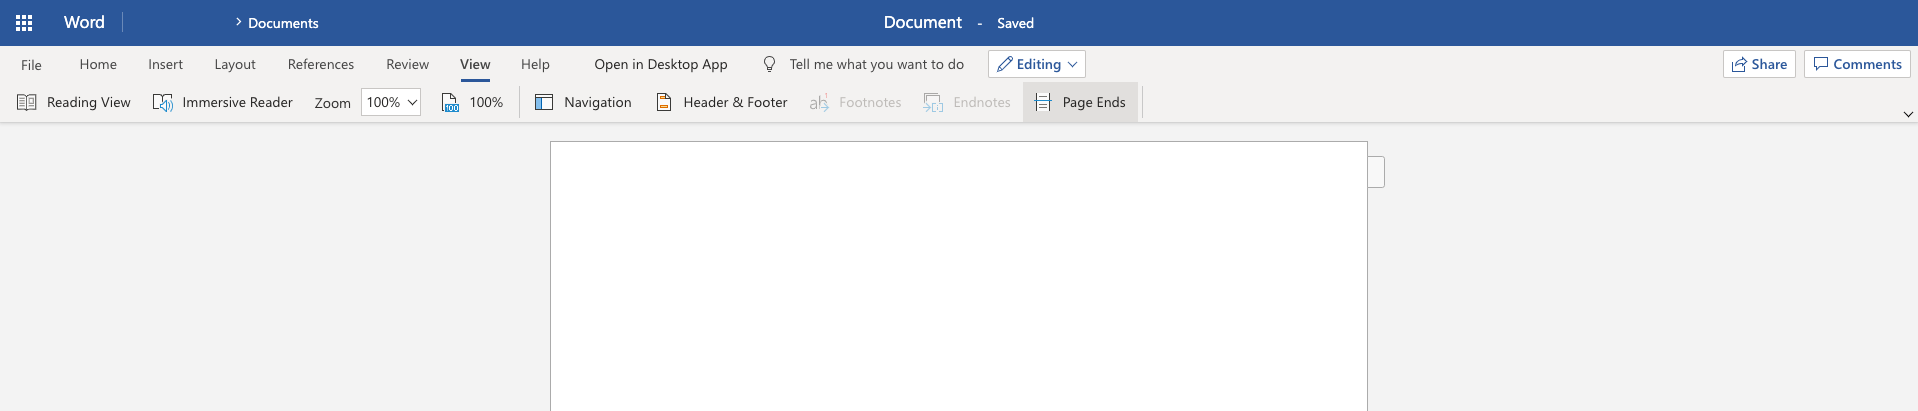Switch to Reading View

click(74, 102)
